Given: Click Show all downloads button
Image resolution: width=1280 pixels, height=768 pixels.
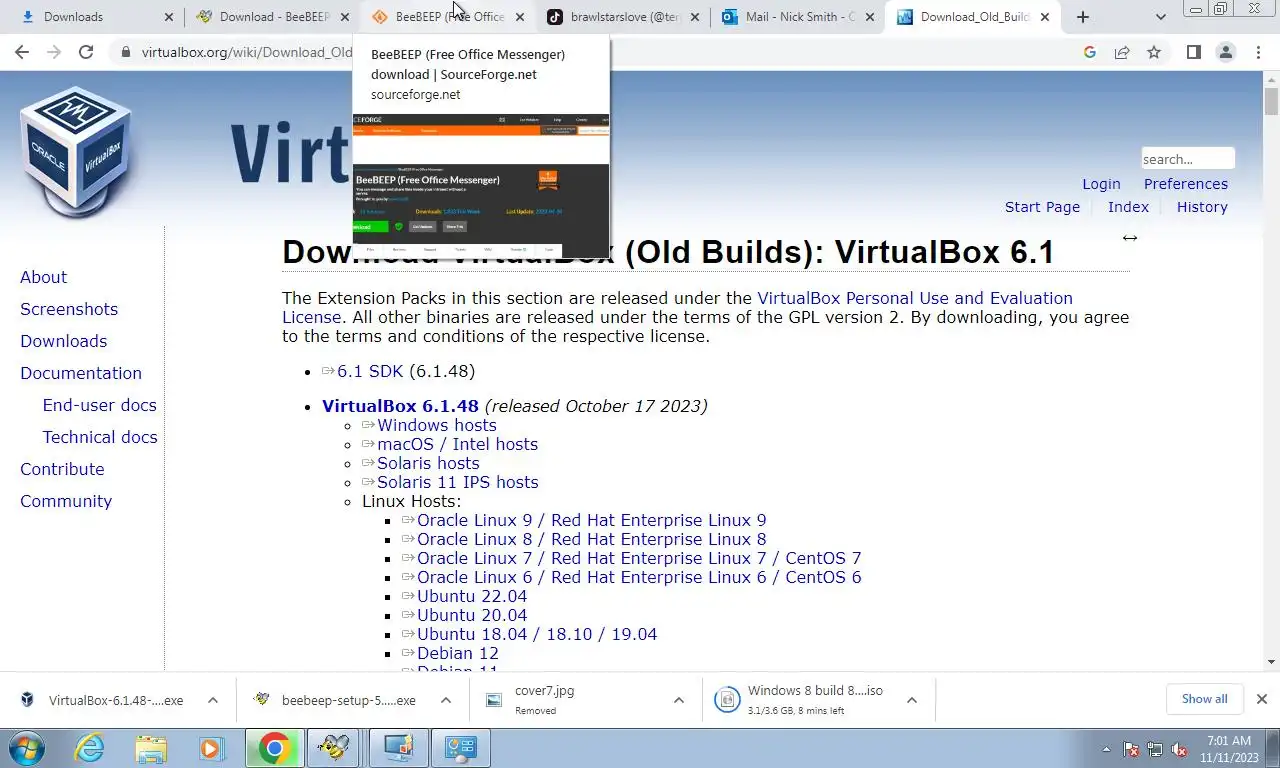Looking at the screenshot, I should pos(1204,699).
